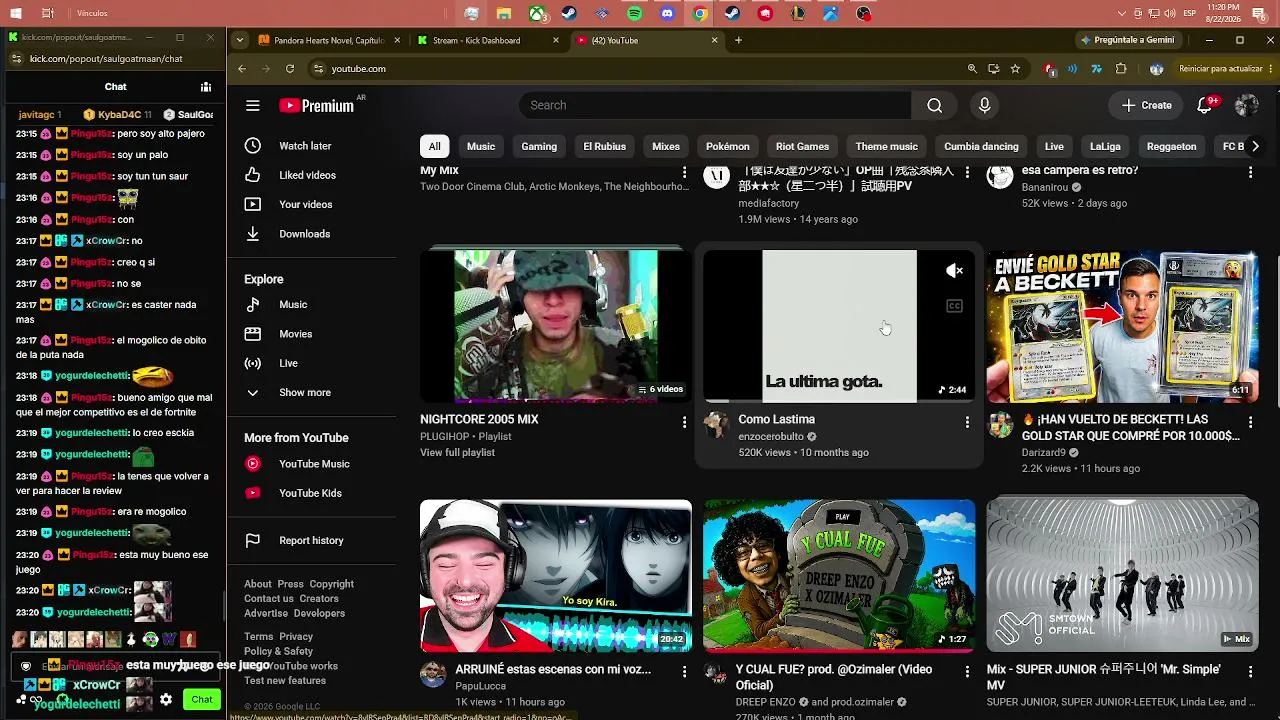Viewport: 1280px width, 720px height.
Task: Unmute the Como Lastima video preview
Action: tap(955, 271)
